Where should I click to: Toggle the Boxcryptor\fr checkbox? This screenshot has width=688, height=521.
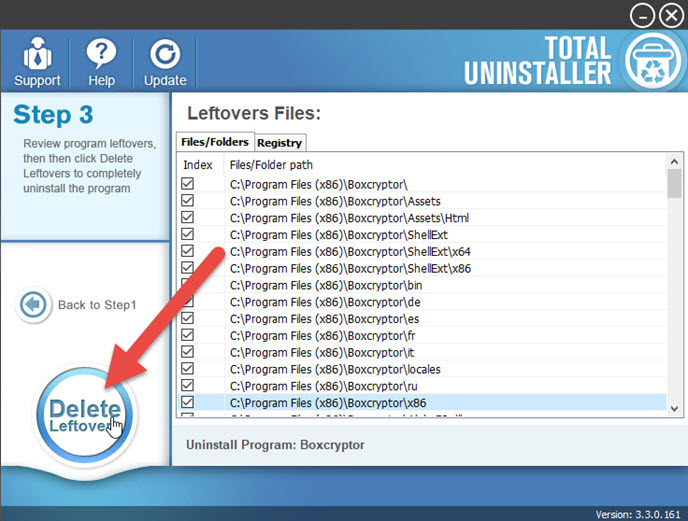click(187, 335)
